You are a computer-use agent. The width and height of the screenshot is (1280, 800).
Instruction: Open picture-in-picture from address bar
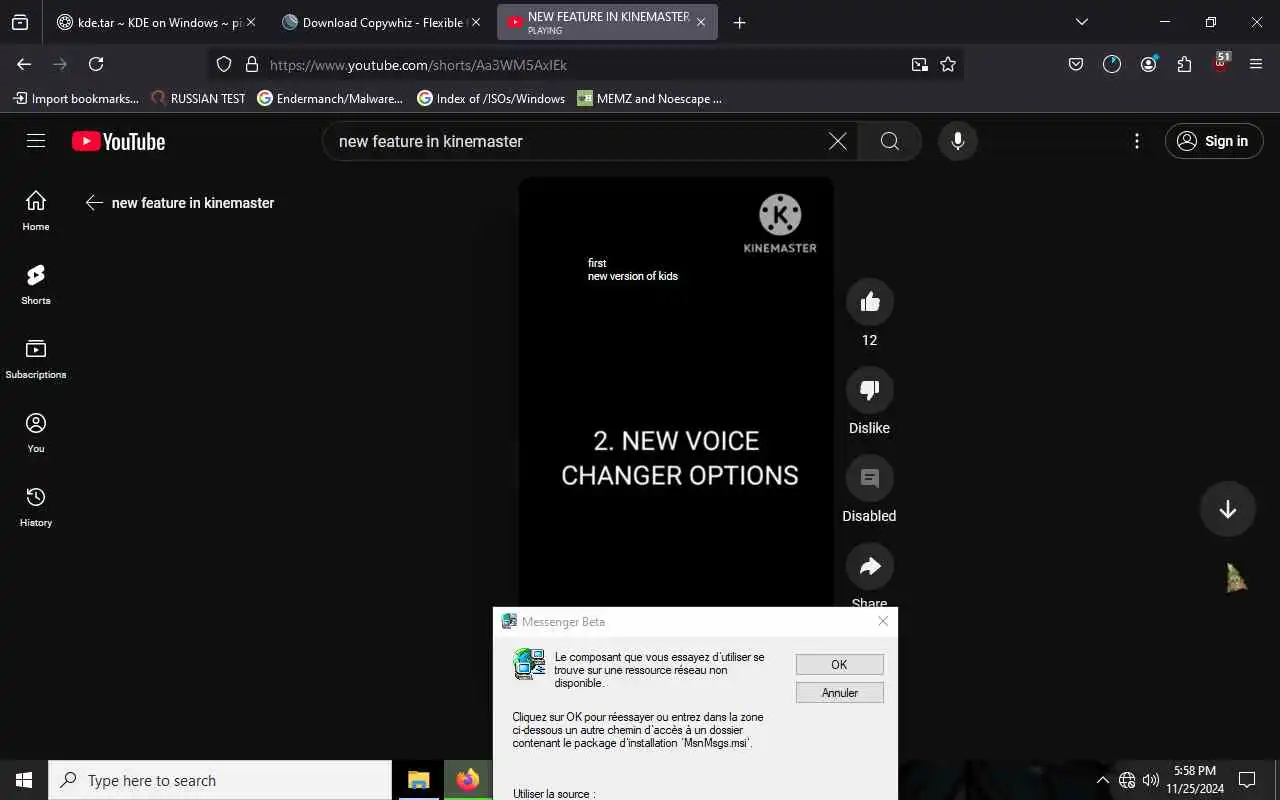(919, 64)
